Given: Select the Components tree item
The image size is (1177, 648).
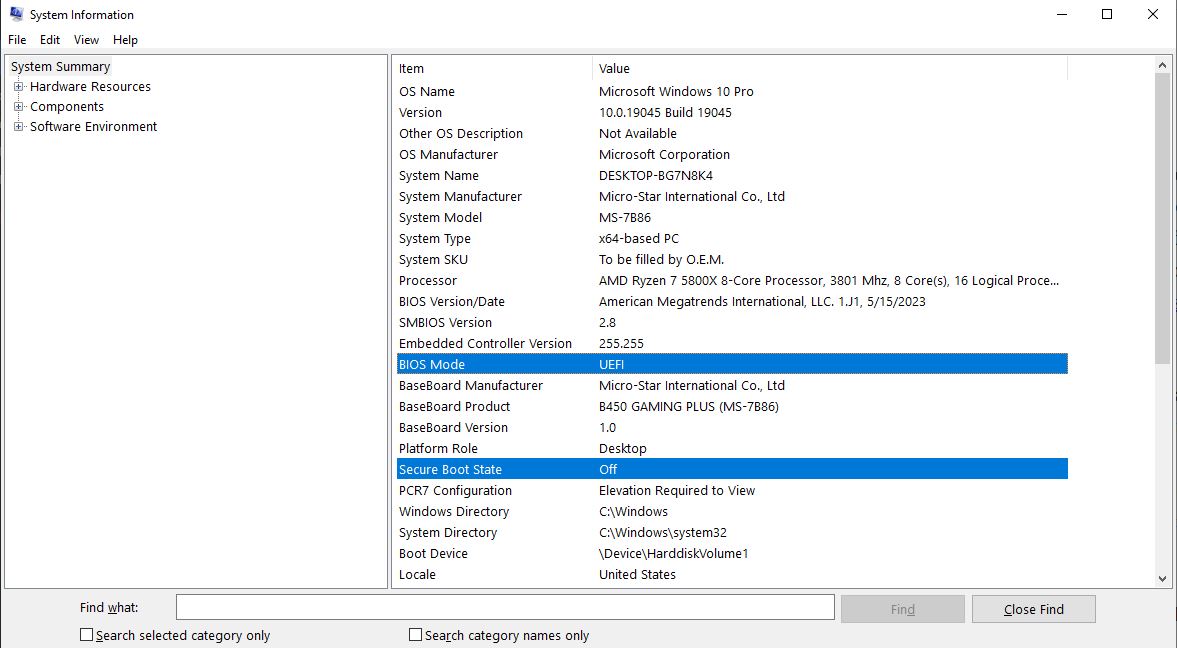Looking at the screenshot, I should click(x=67, y=107).
